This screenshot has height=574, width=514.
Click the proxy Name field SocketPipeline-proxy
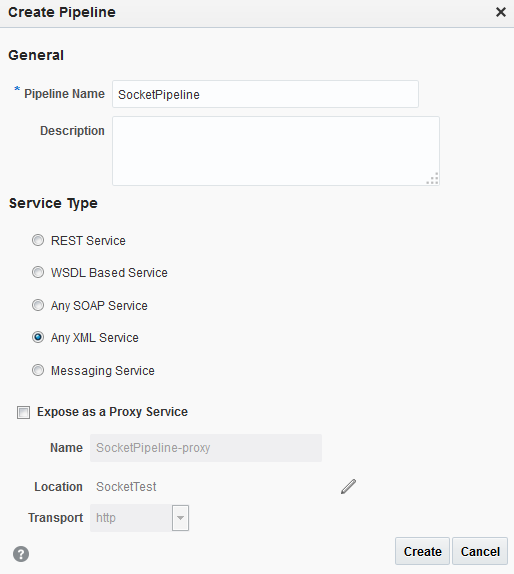tap(206, 448)
